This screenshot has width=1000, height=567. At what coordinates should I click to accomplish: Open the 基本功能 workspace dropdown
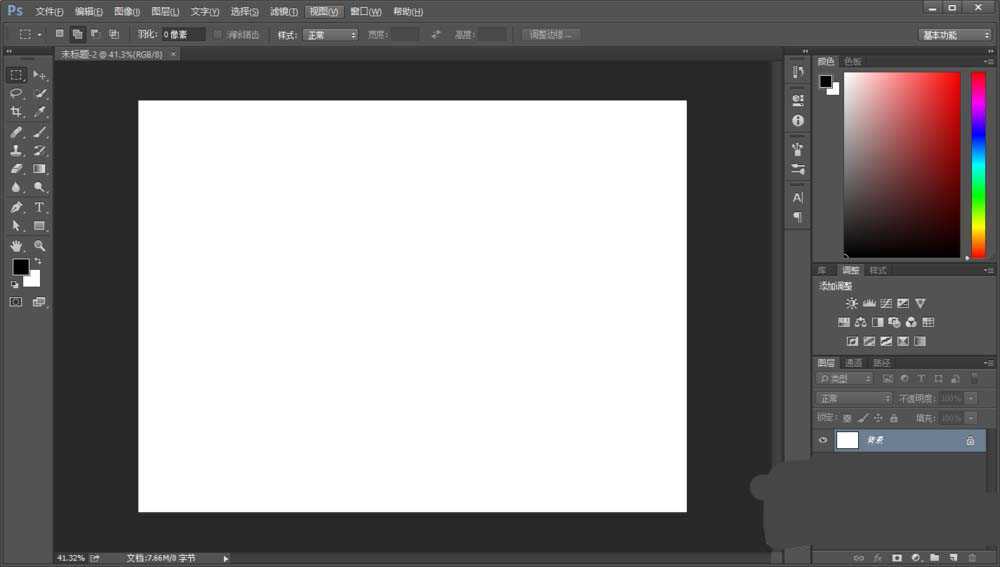point(954,35)
